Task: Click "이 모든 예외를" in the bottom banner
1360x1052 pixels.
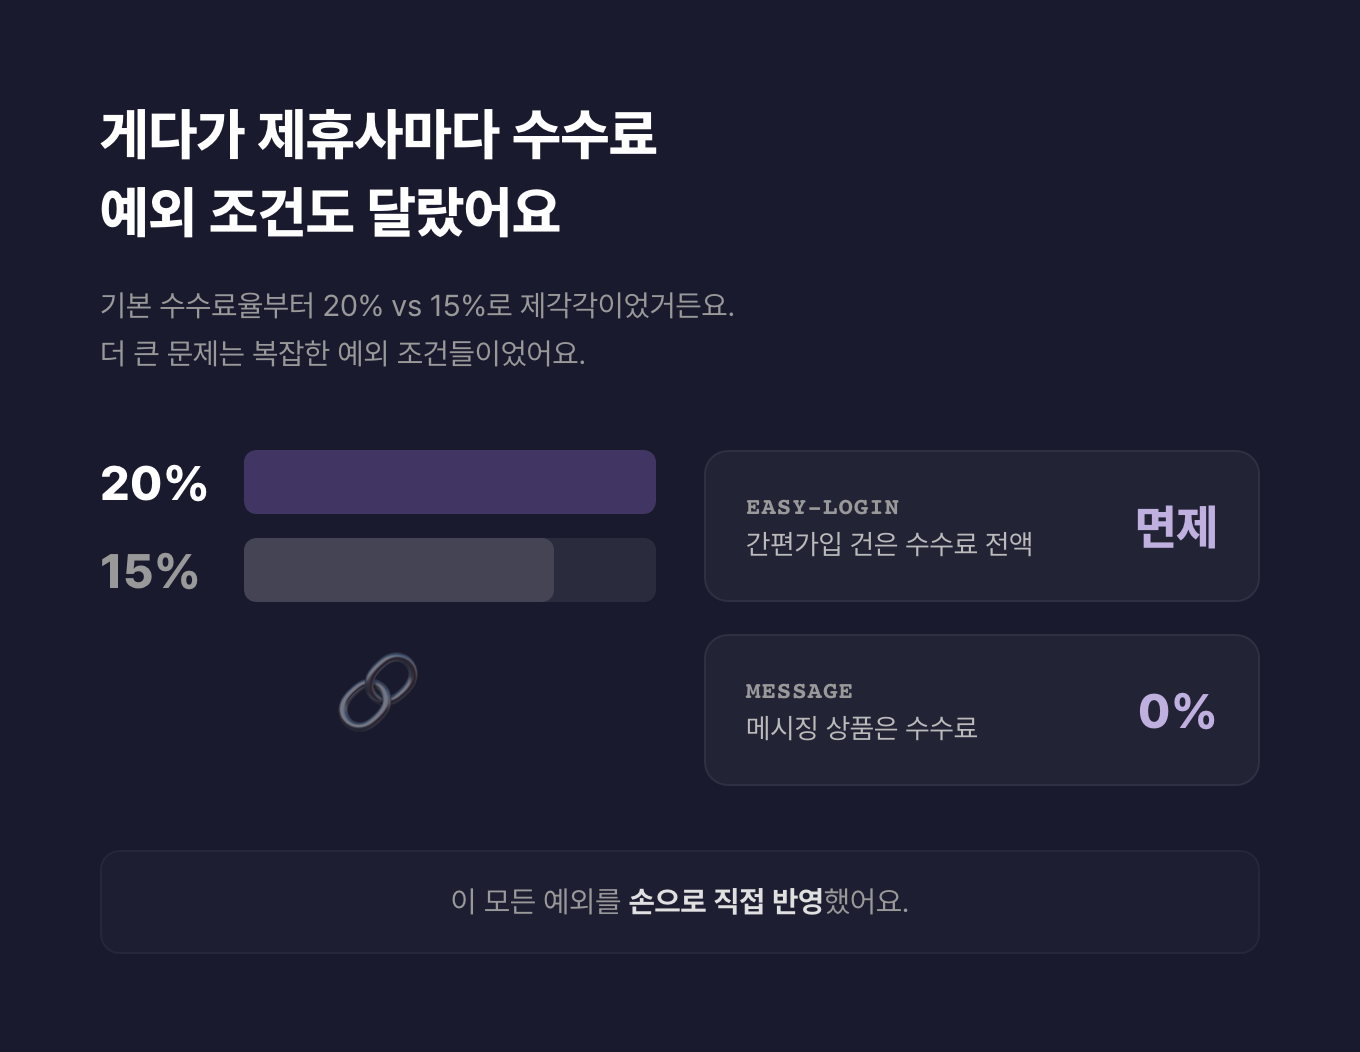Action: pyautogui.click(x=535, y=902)
